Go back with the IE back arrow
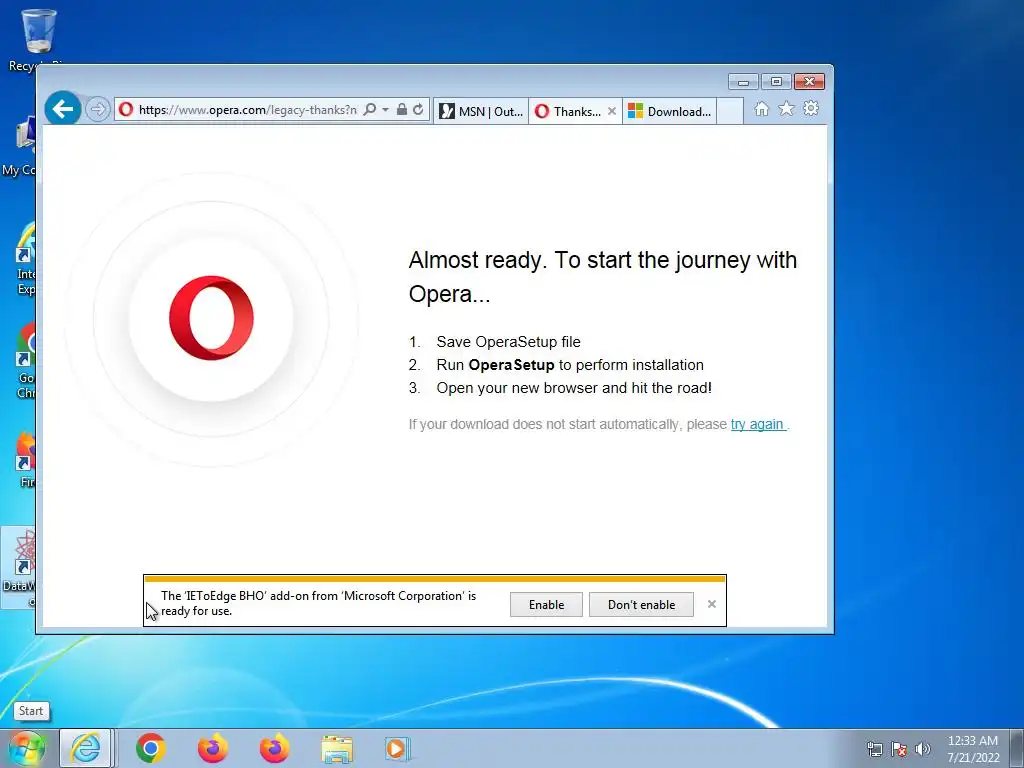The image size is (1024, 768). click(x=63, y=108)
